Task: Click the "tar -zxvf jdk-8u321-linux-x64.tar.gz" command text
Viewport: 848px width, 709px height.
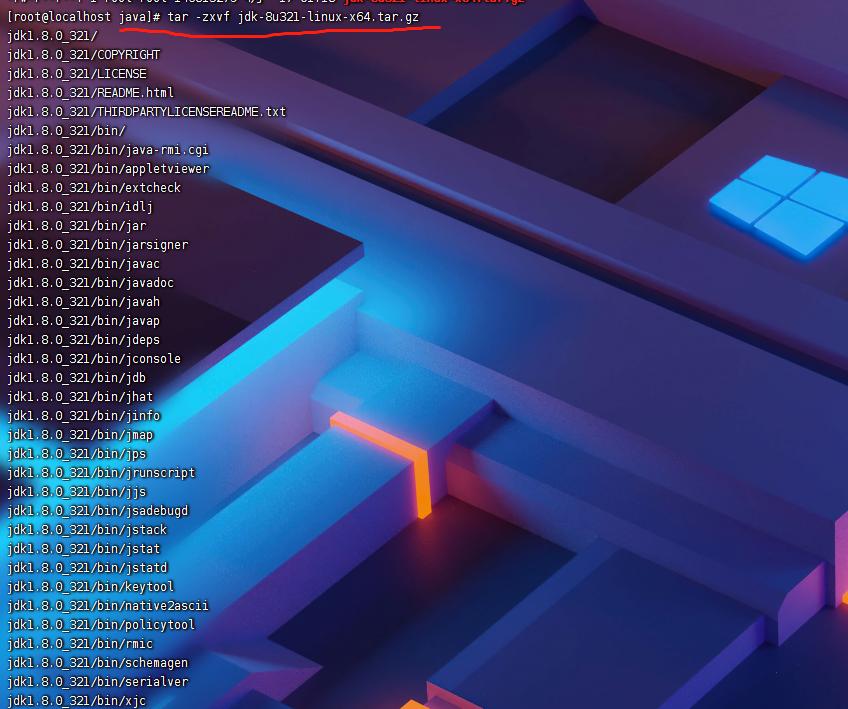Action: (x=293, y=17)
